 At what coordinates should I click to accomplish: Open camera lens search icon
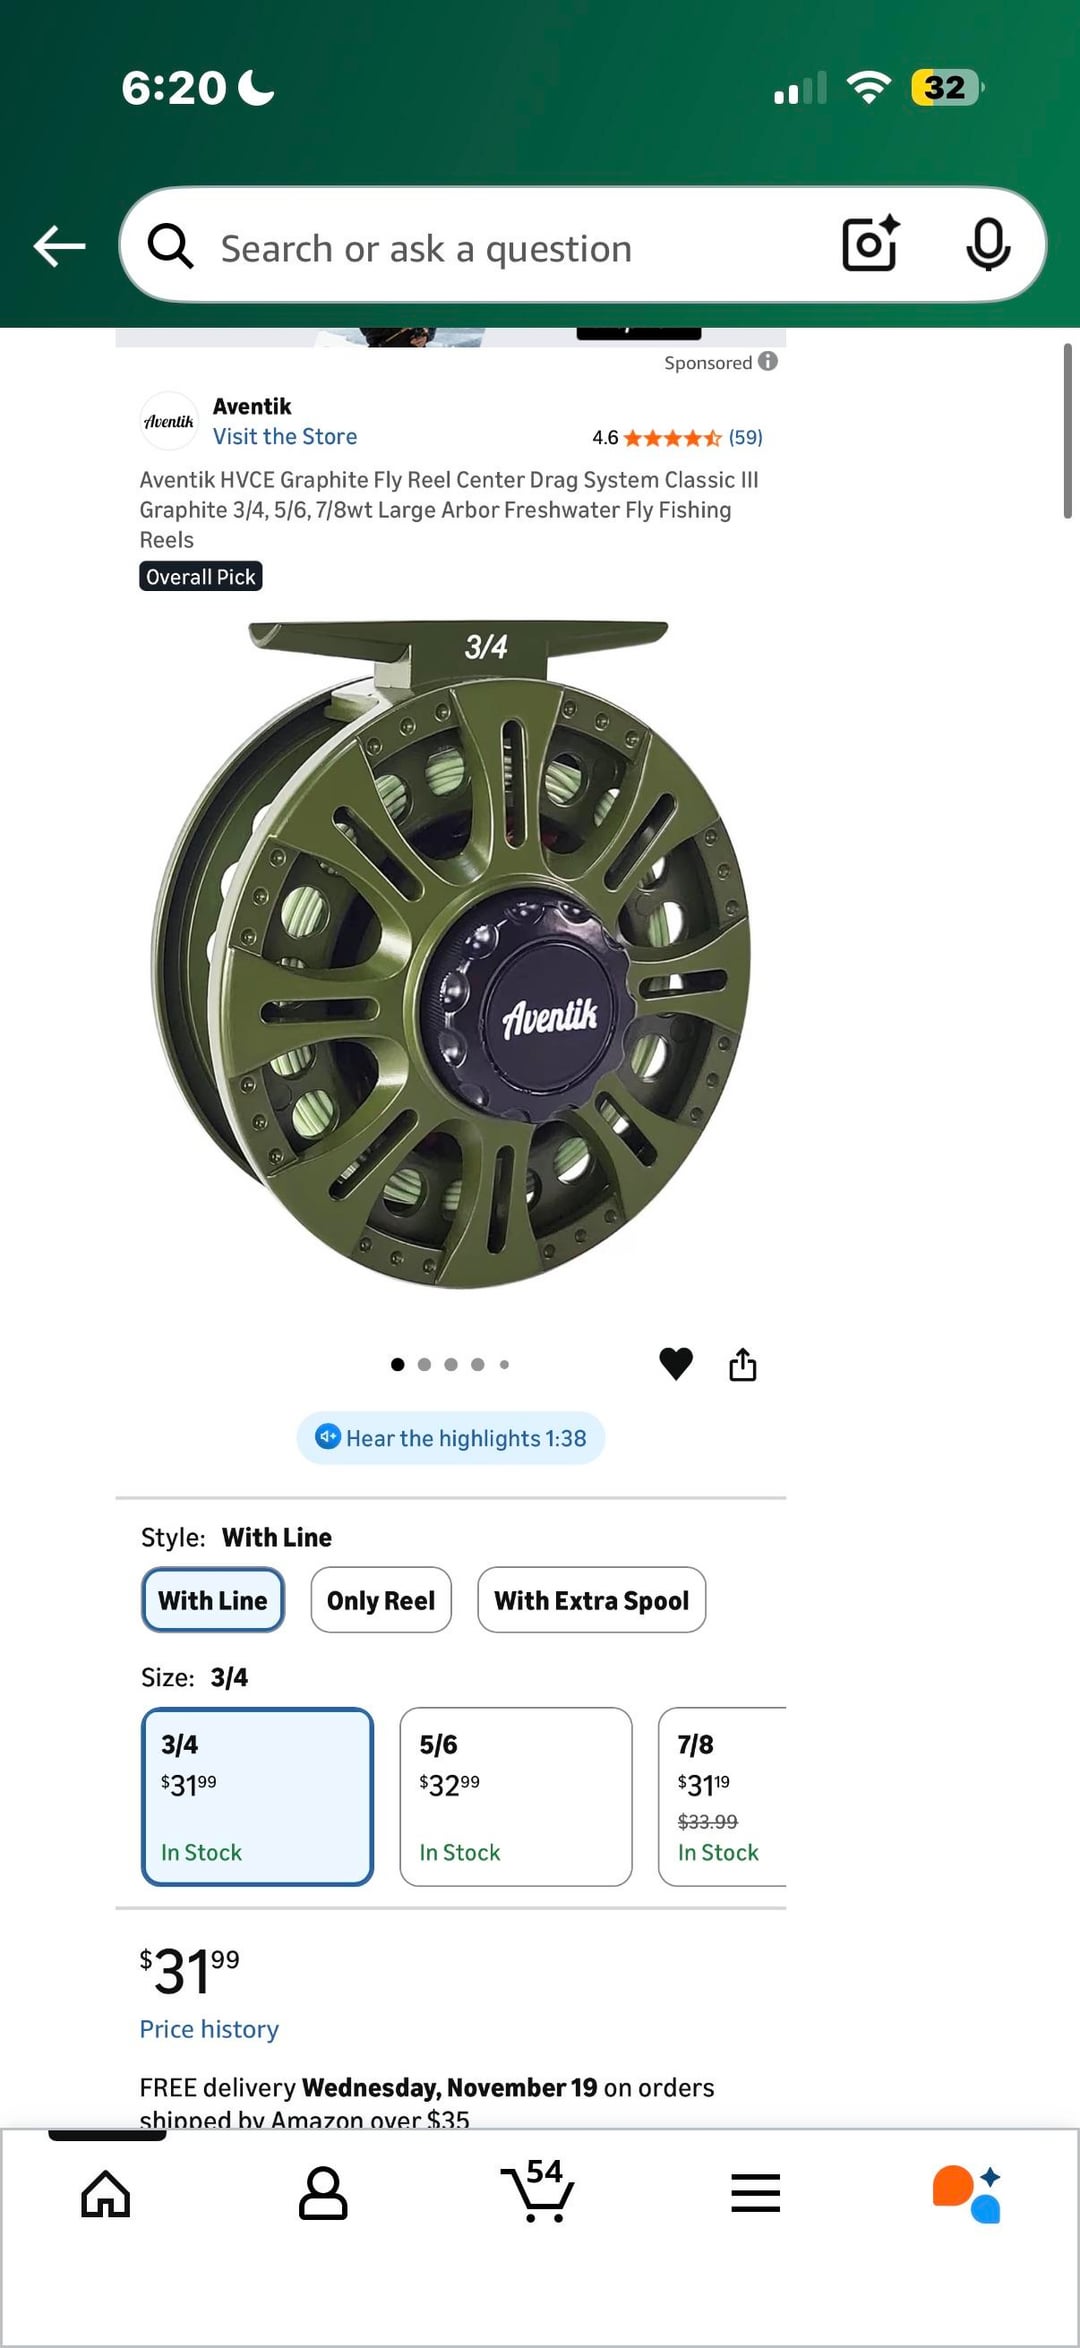click(870, 245)
